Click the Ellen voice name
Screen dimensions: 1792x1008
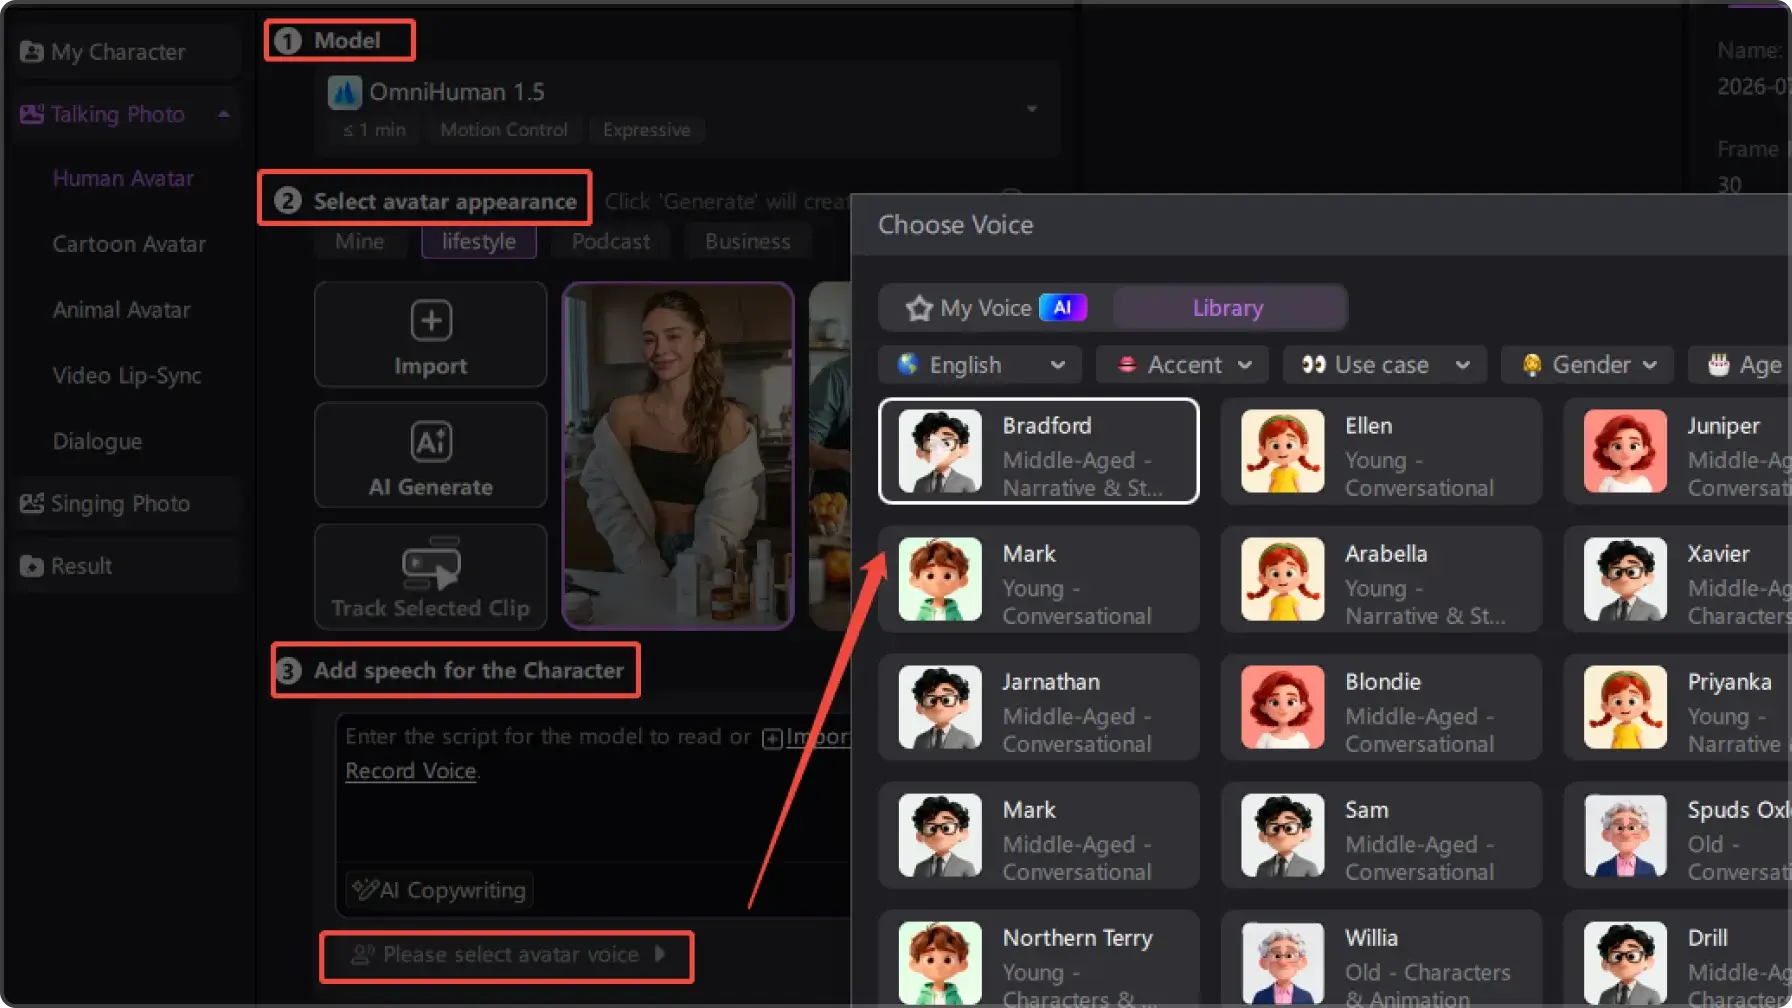[1368, 426]
